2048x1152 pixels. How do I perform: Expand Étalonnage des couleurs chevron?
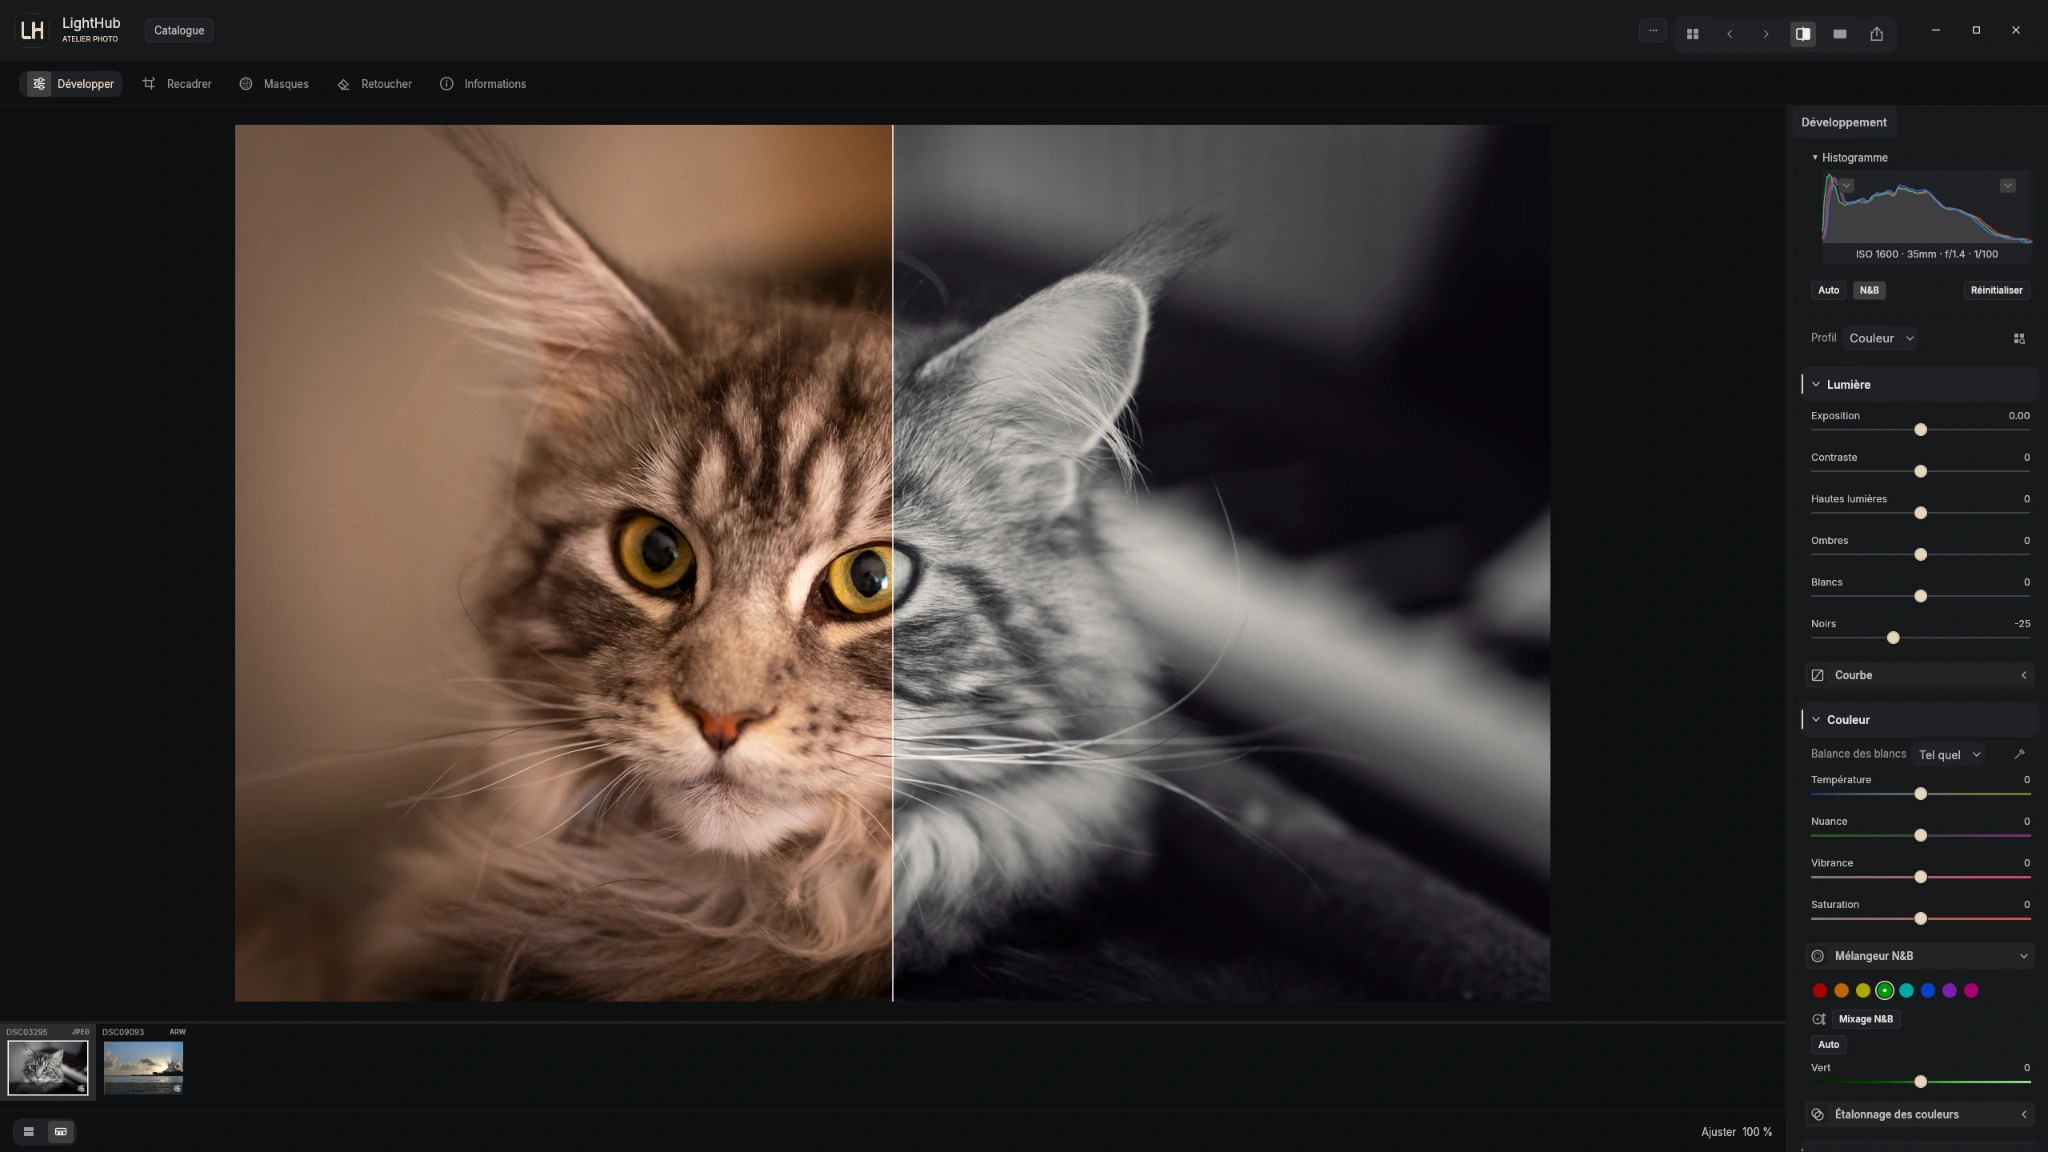(2024, 1115)
